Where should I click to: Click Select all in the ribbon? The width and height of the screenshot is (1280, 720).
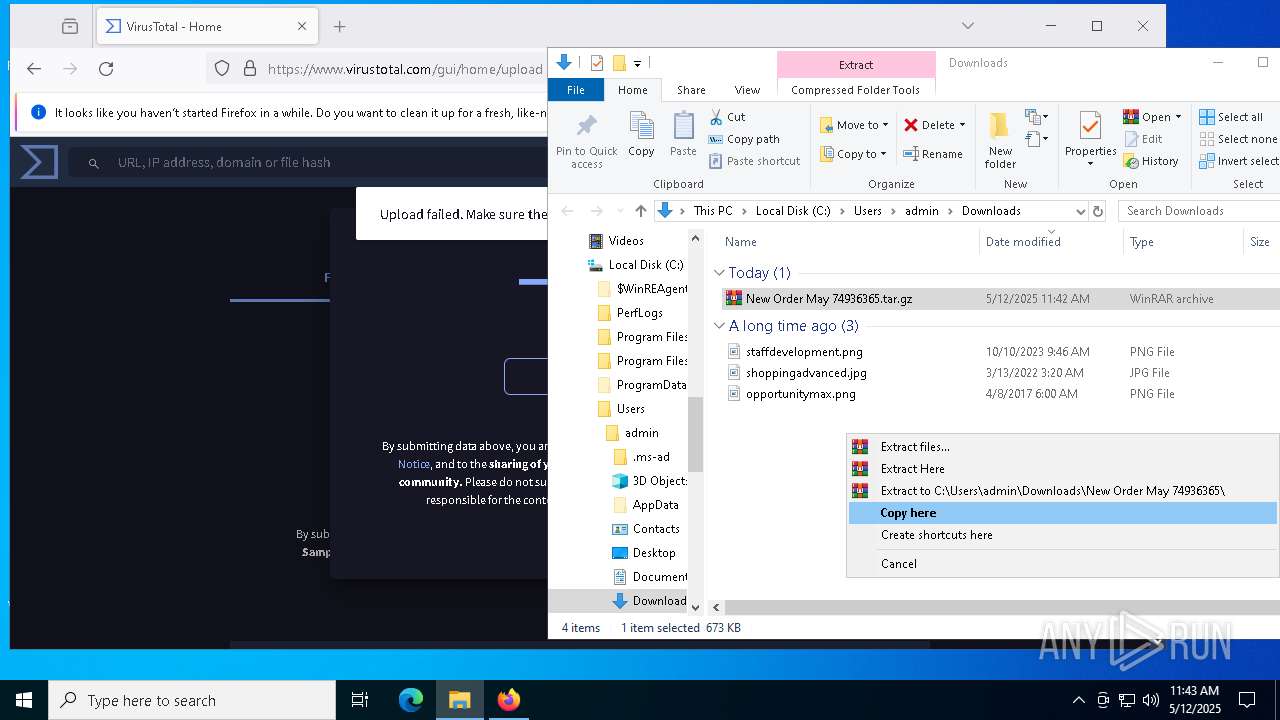1231,117
